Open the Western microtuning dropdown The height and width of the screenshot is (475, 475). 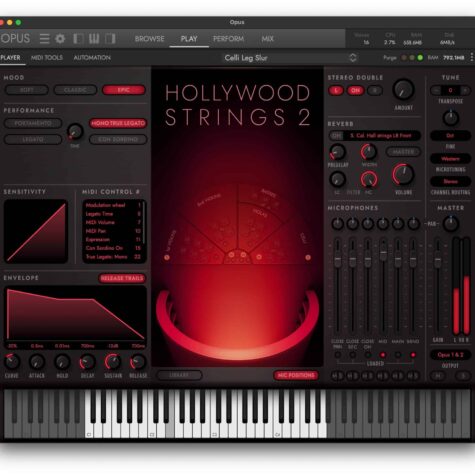[450, 159]
